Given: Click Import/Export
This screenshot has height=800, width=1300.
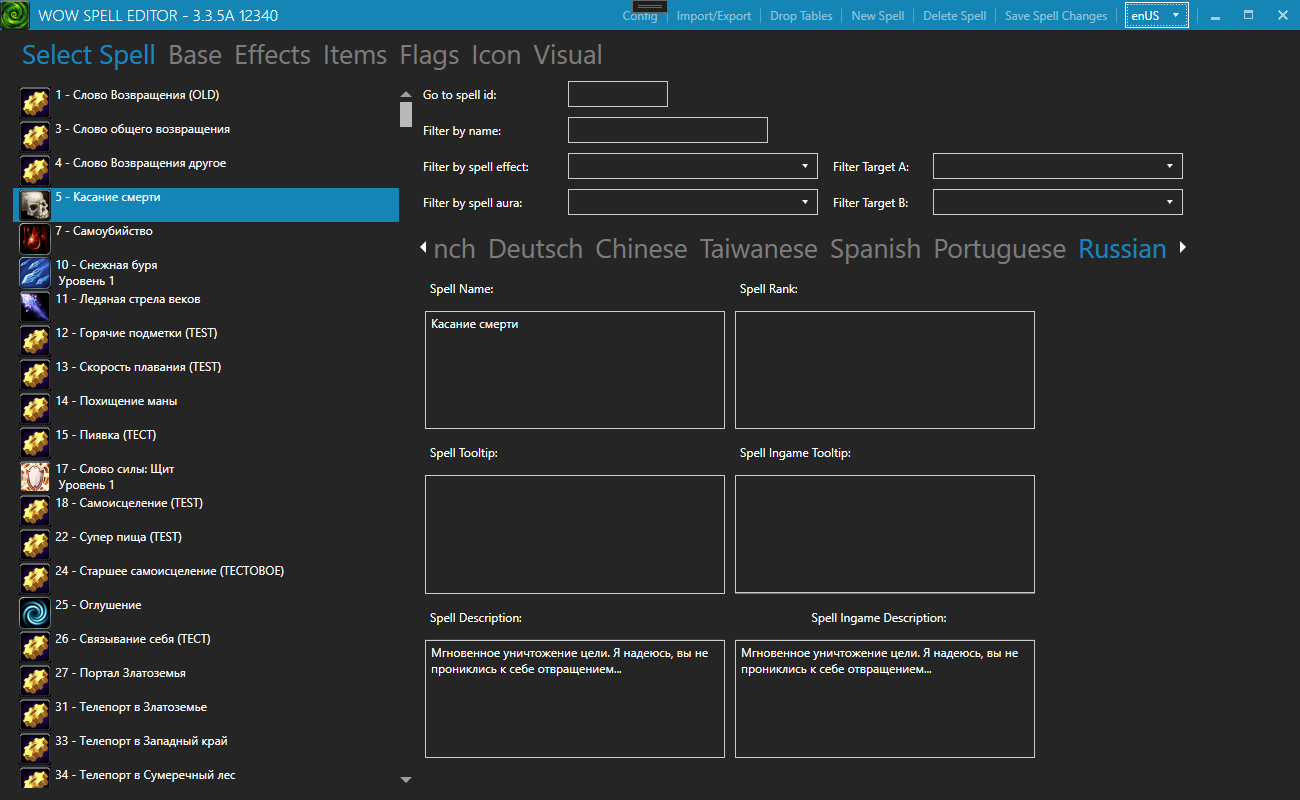Looking at the screenshot, I should [x=714, y=16].
